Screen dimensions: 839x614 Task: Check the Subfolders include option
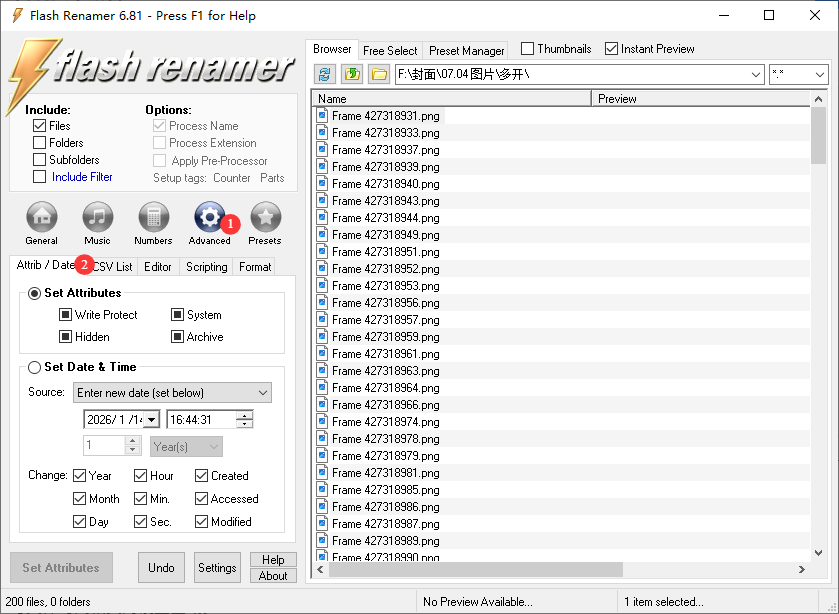(40, 160)
